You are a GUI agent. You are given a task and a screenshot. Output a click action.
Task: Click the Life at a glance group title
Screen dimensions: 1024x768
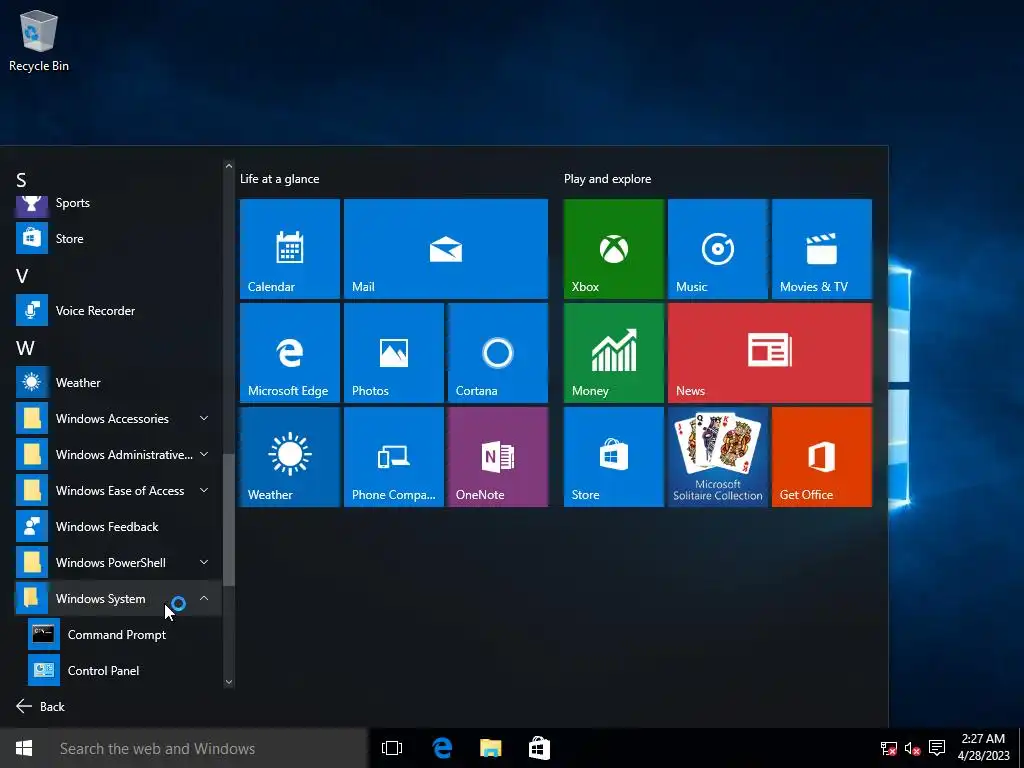point(280,179)
